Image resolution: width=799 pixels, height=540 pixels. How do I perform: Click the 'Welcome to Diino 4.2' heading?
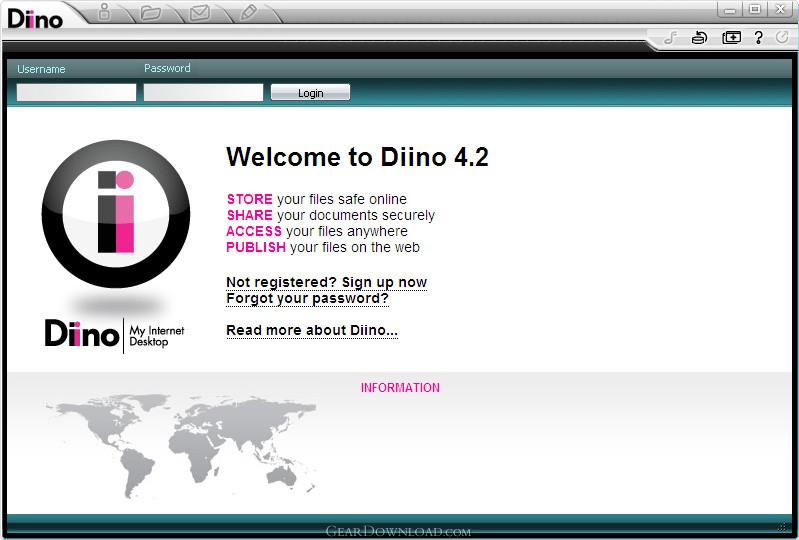coord(357,156)
